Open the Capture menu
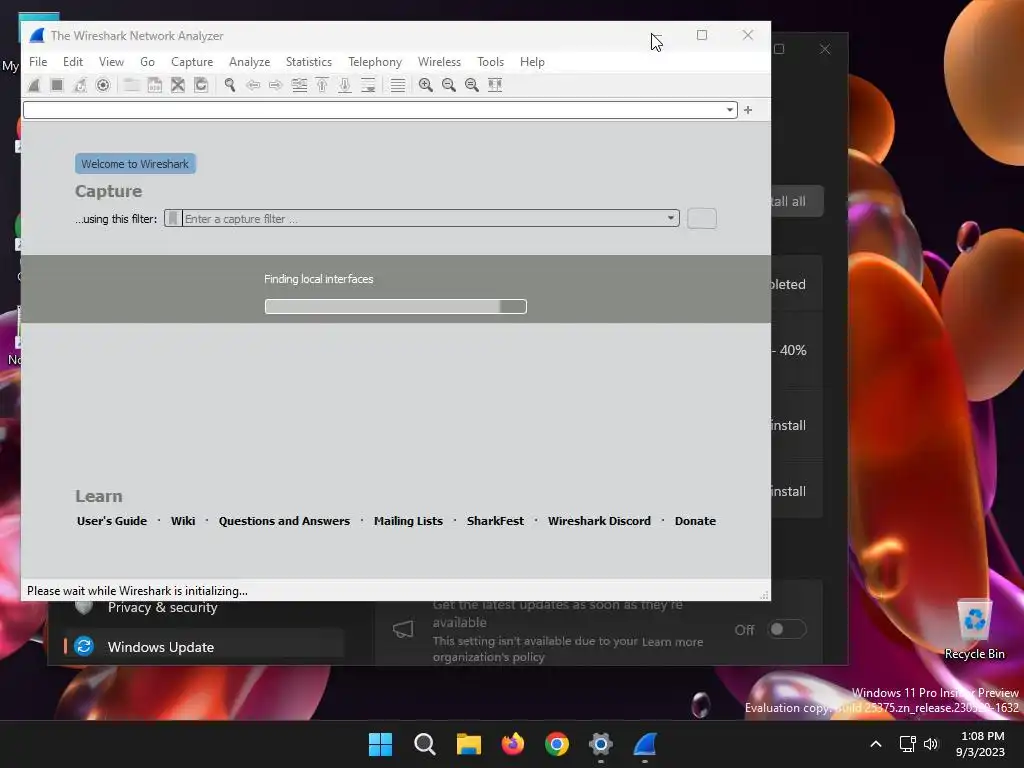1024x768 pixels. click(x=192, y=62)
